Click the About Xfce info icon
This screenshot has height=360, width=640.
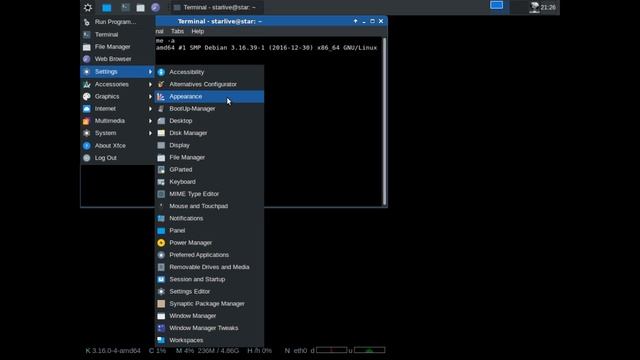click(87, 145)
